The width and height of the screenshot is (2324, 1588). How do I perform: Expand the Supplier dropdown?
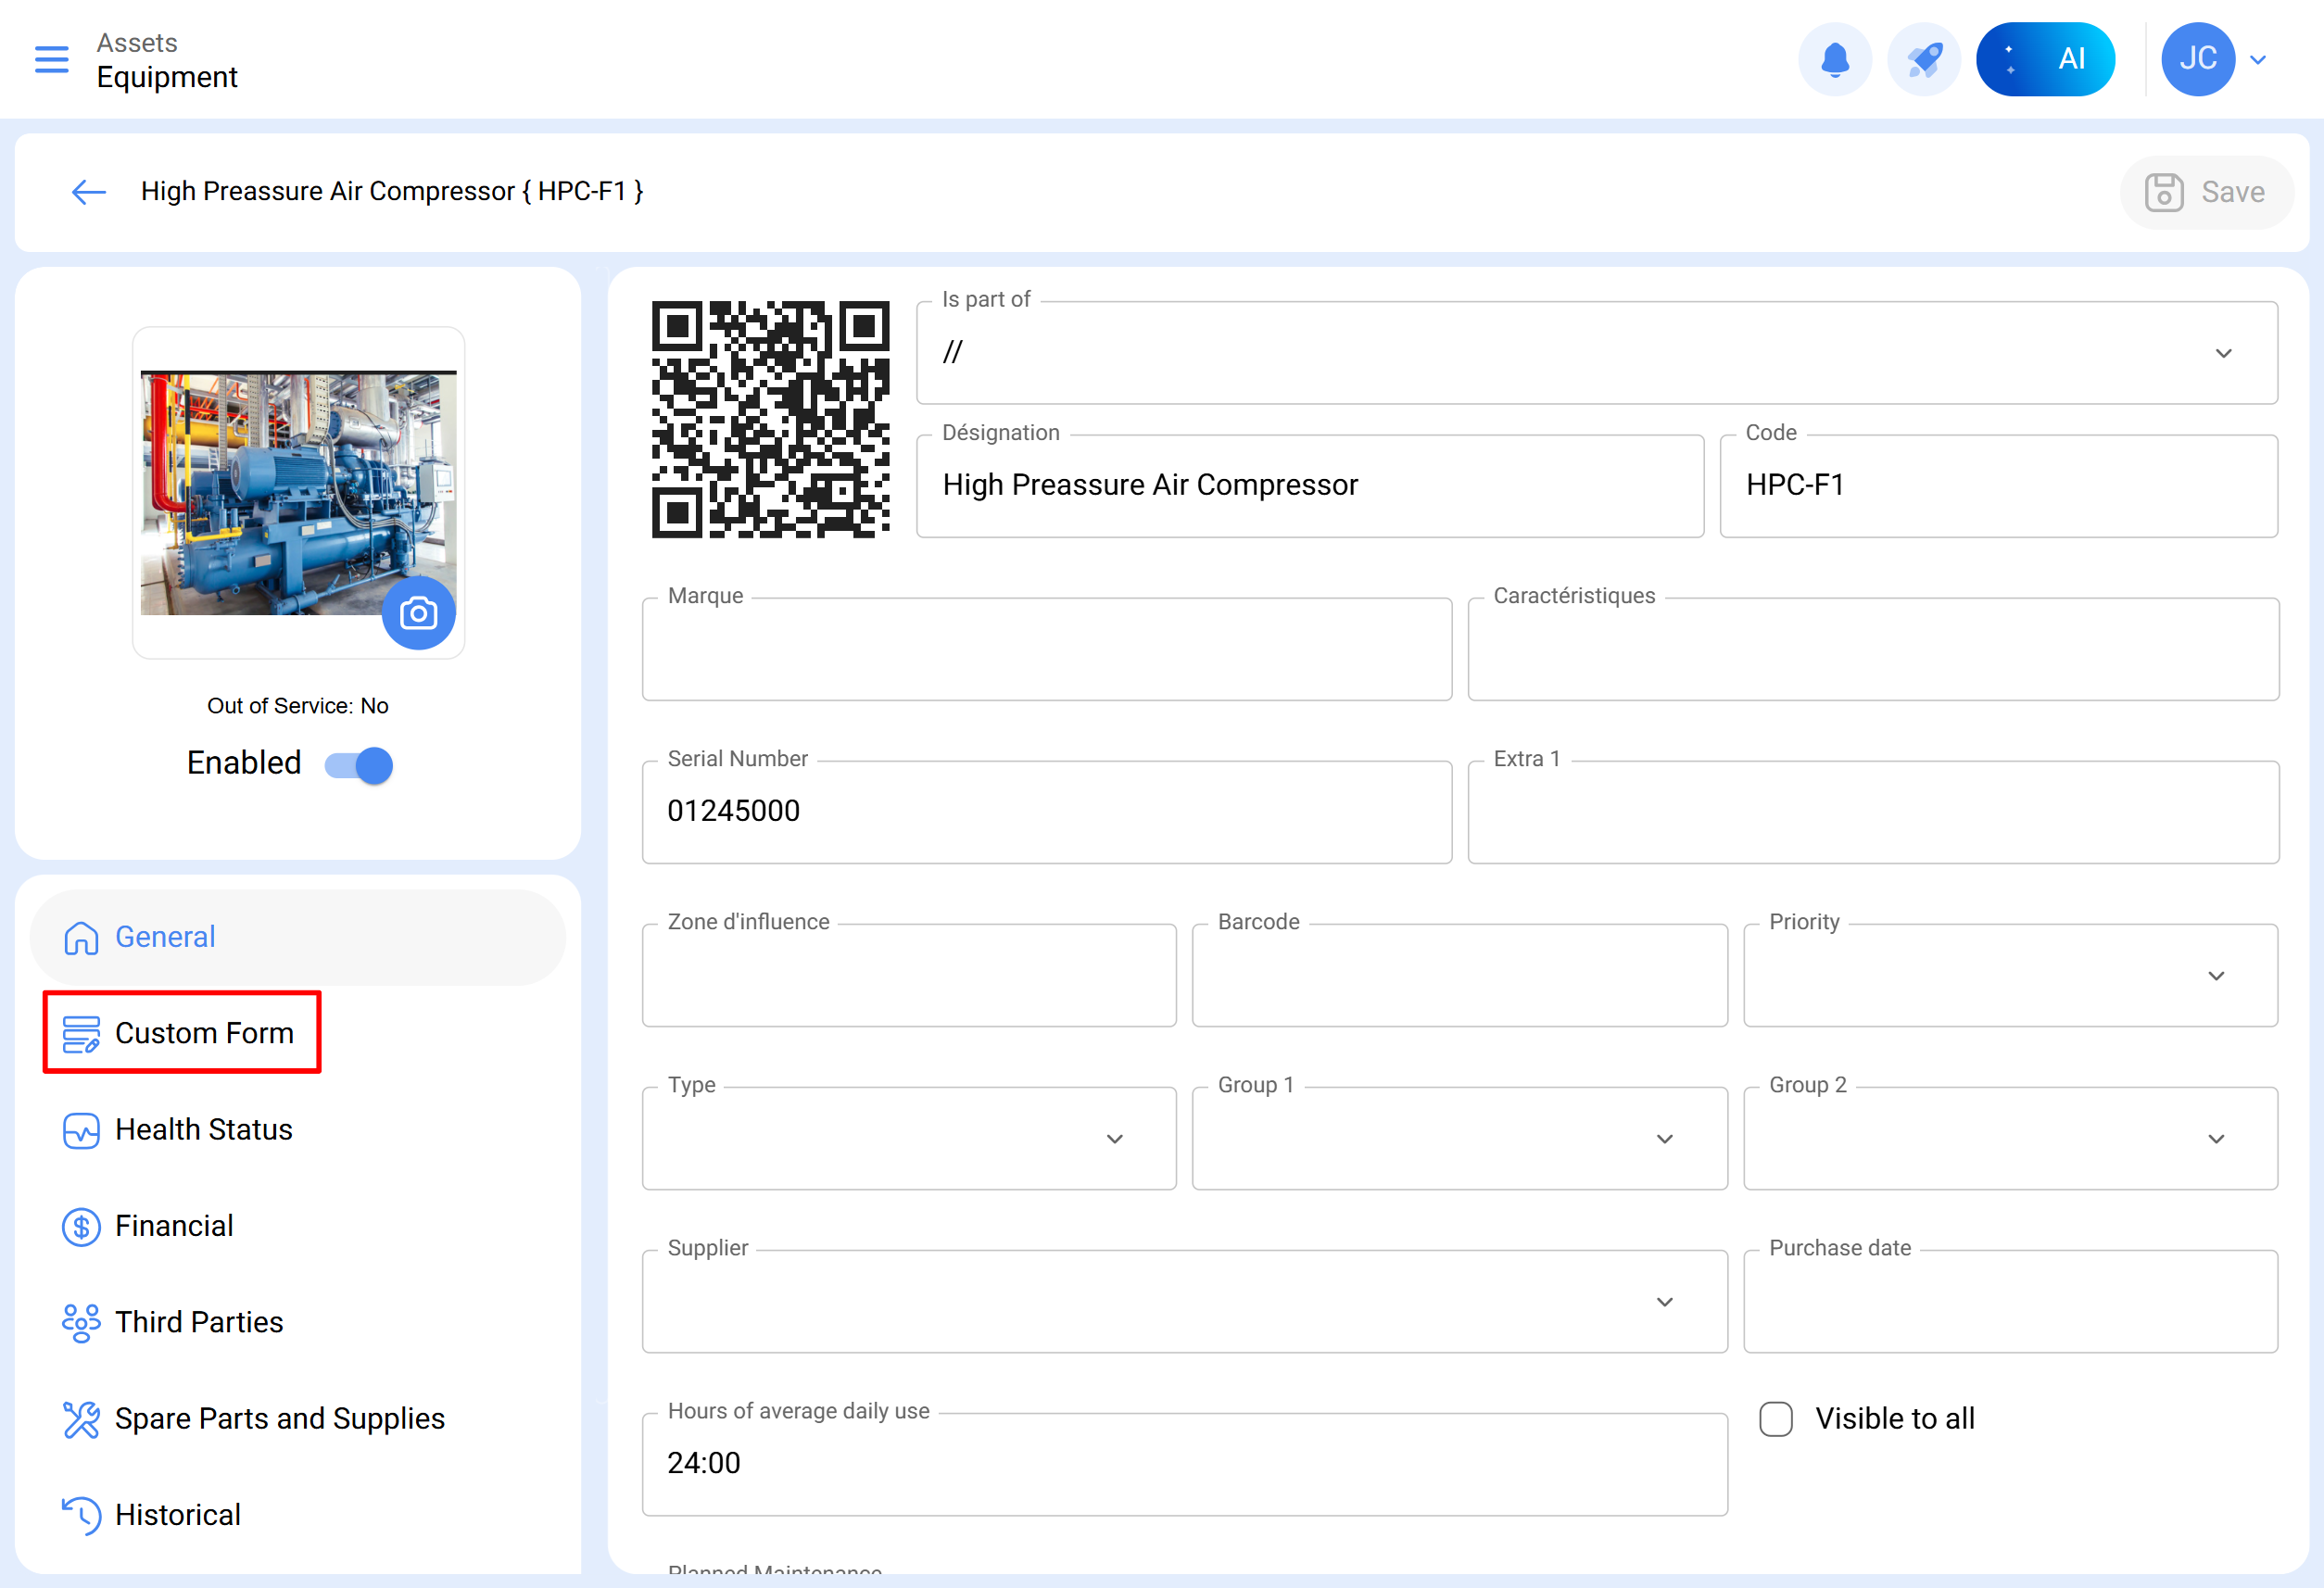click(1664, 1302)
